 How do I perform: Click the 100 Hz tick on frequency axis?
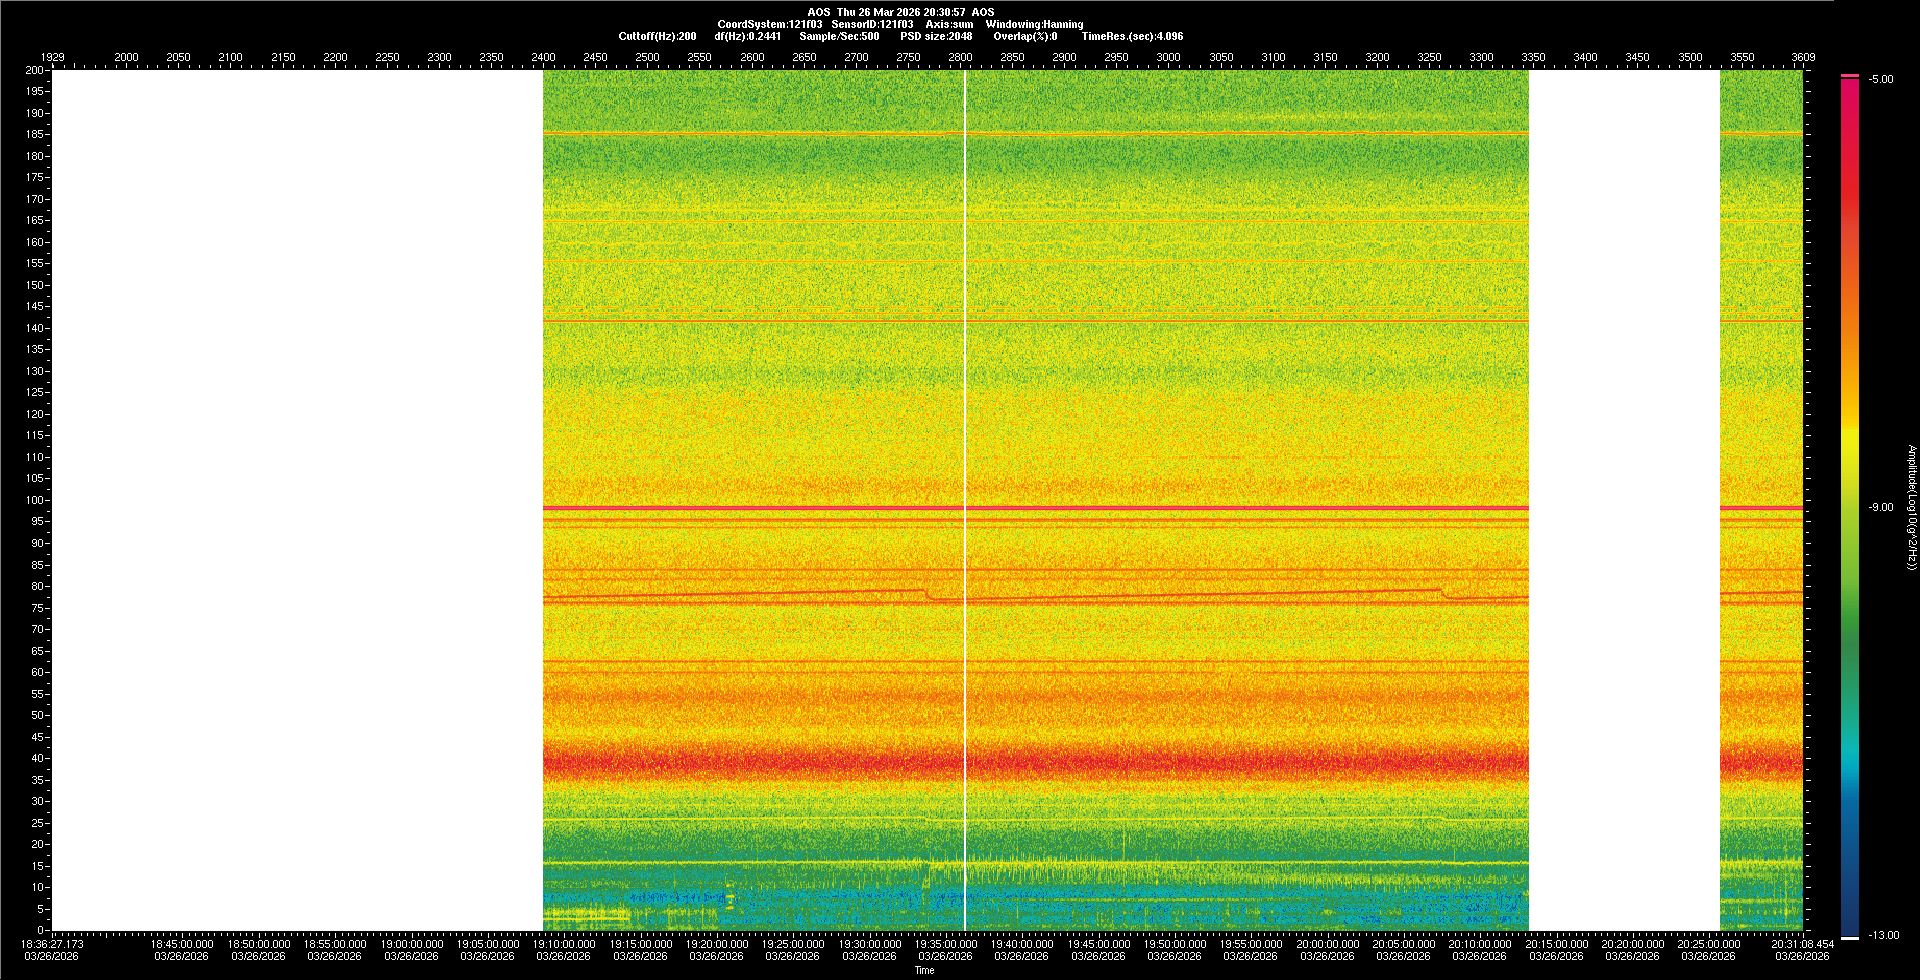pyautogui.click(x=36, y=500)
